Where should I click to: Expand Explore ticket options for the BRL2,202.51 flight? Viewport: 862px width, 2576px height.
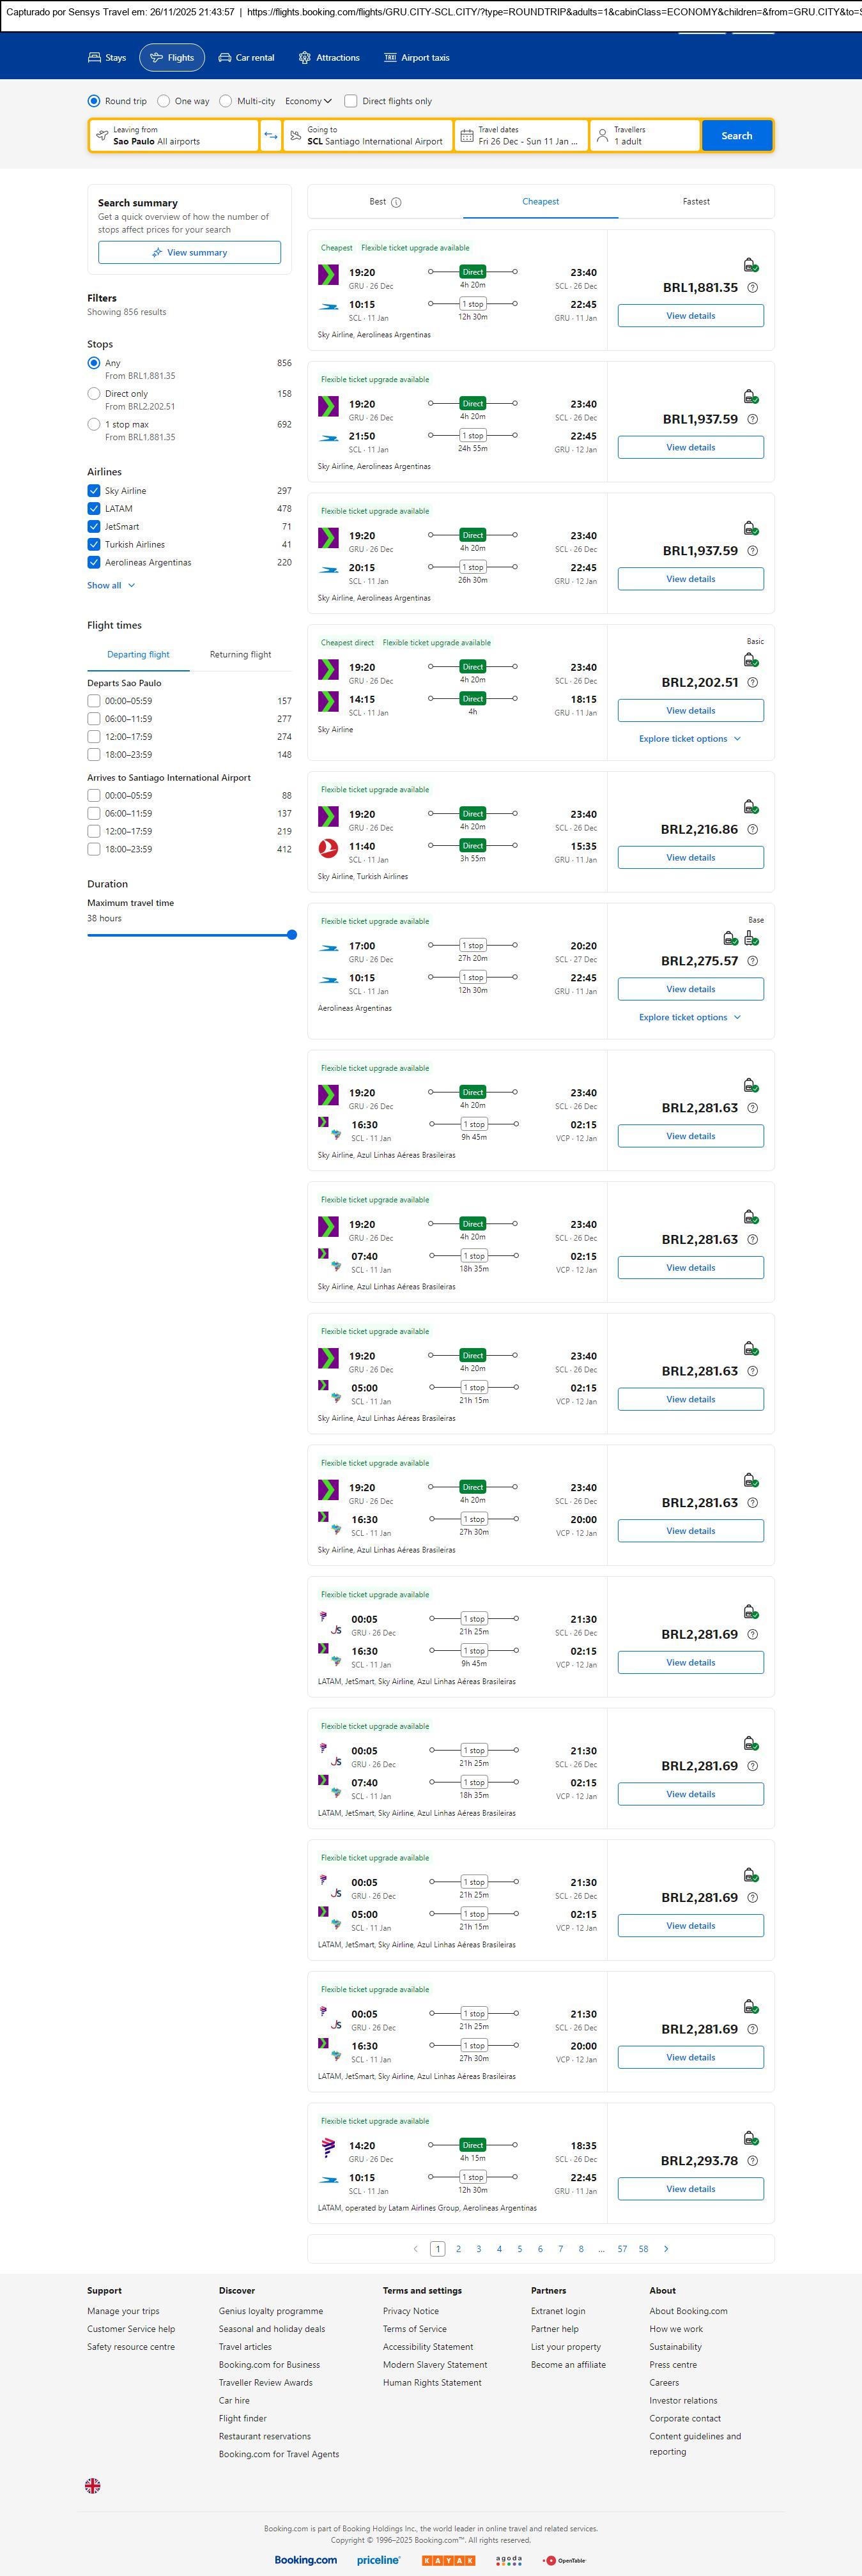[690, 739]
